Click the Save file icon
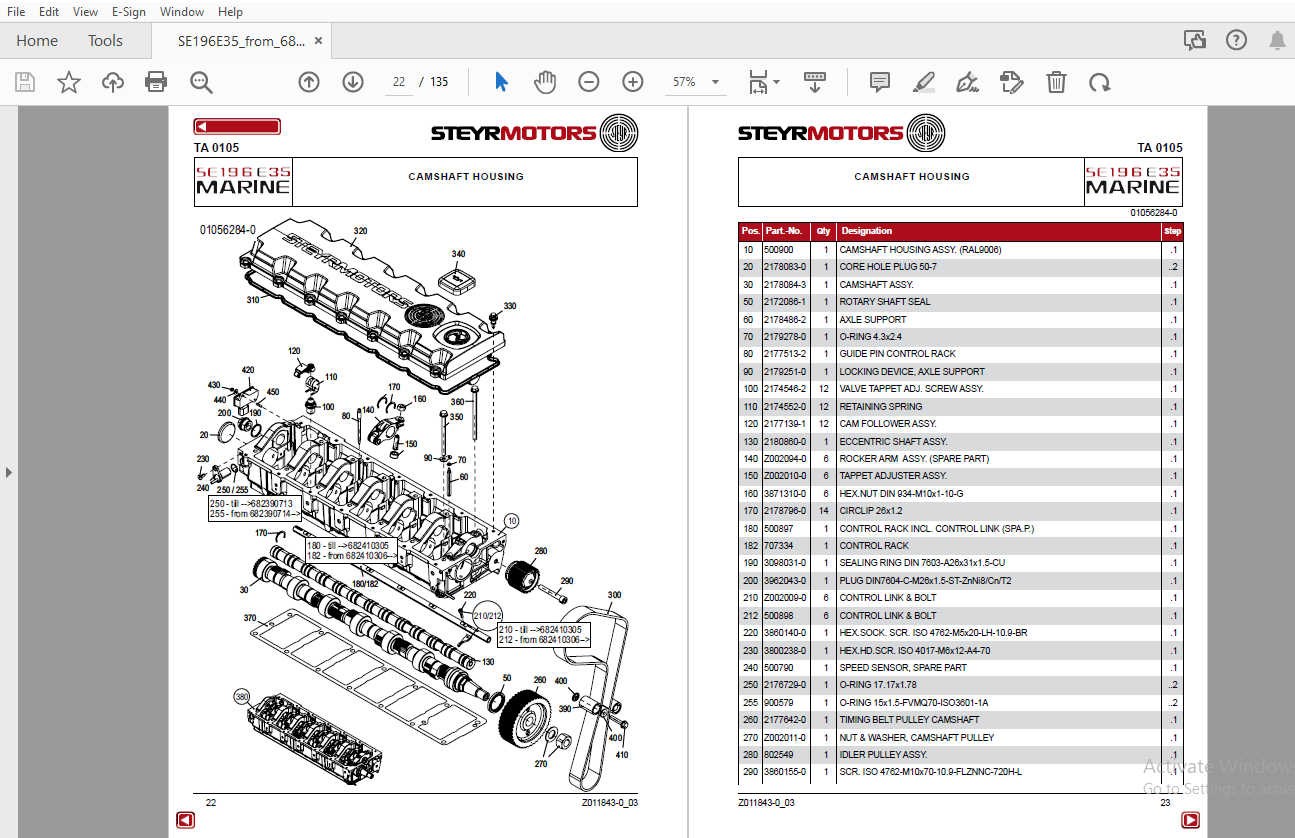 tap(24, 82)
